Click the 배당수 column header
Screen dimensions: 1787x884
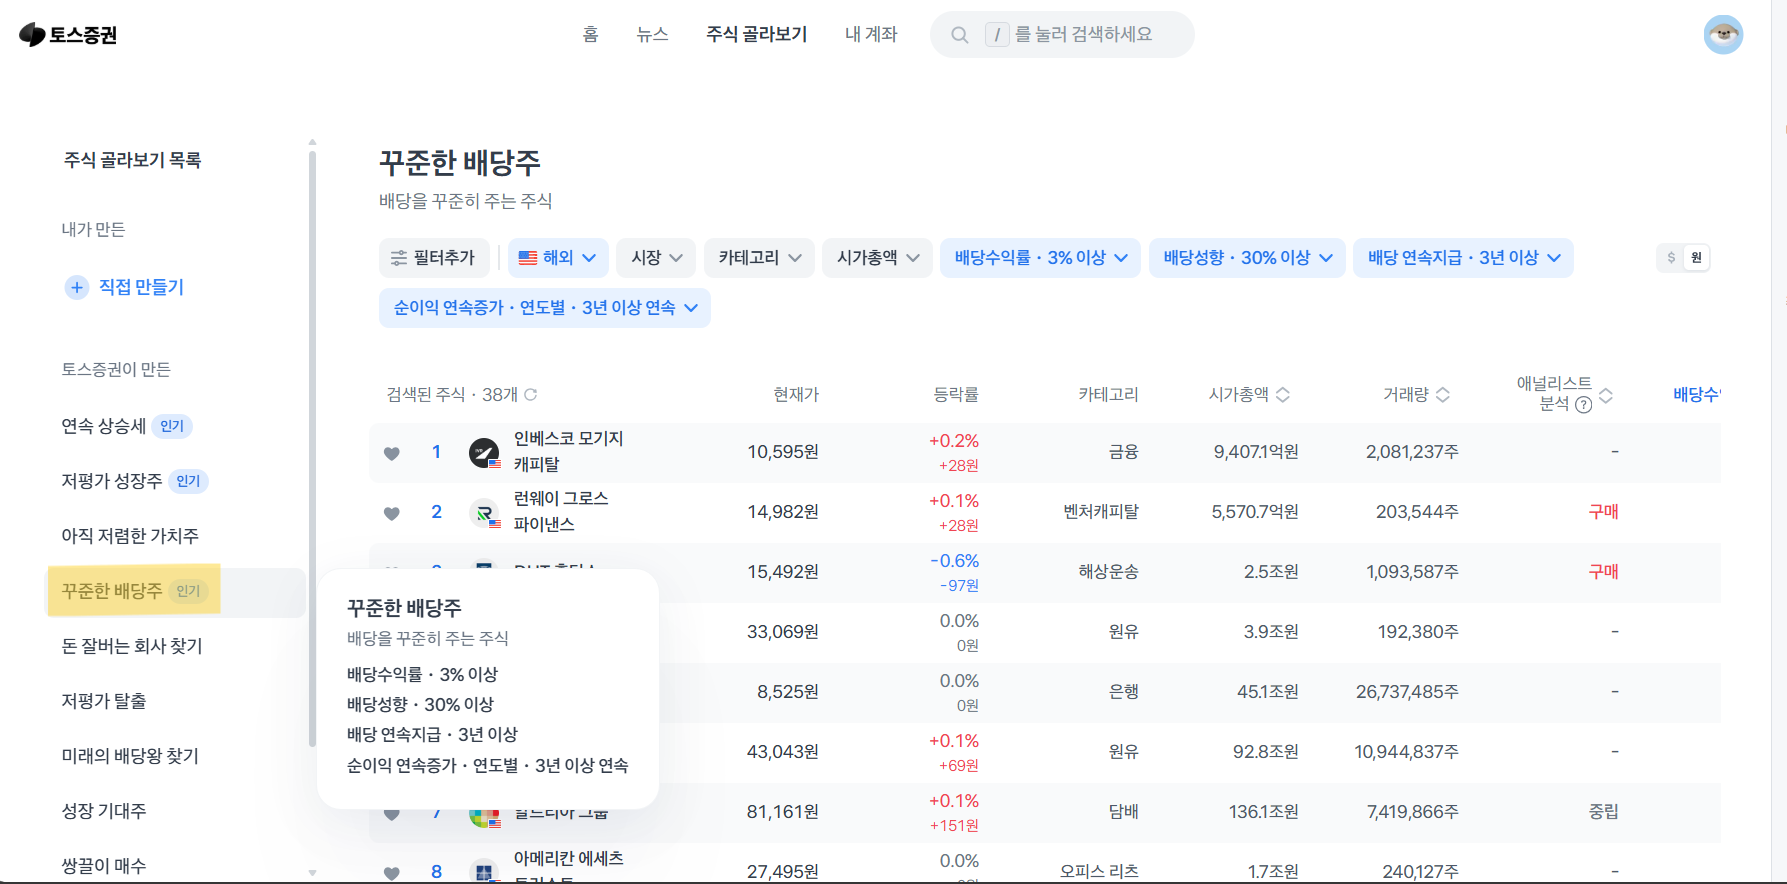(x=1696, y=395)
